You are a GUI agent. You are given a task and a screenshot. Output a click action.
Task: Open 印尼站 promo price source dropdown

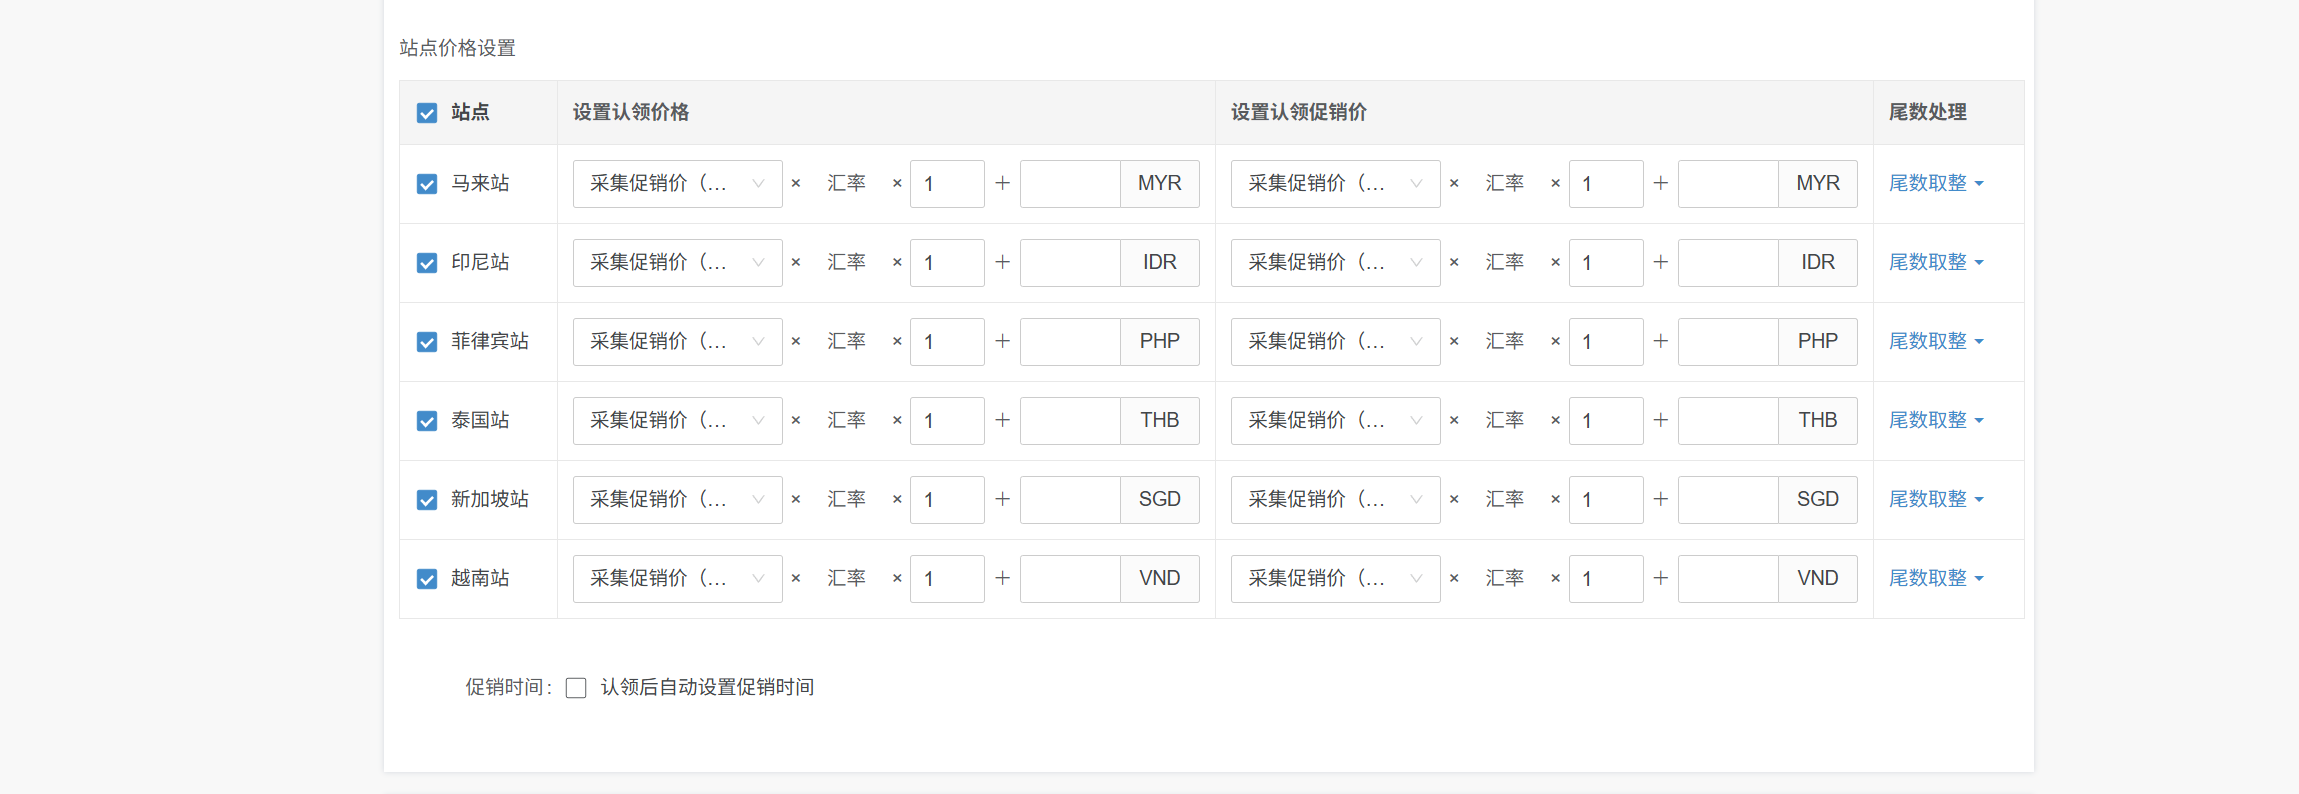[1335, 263]
